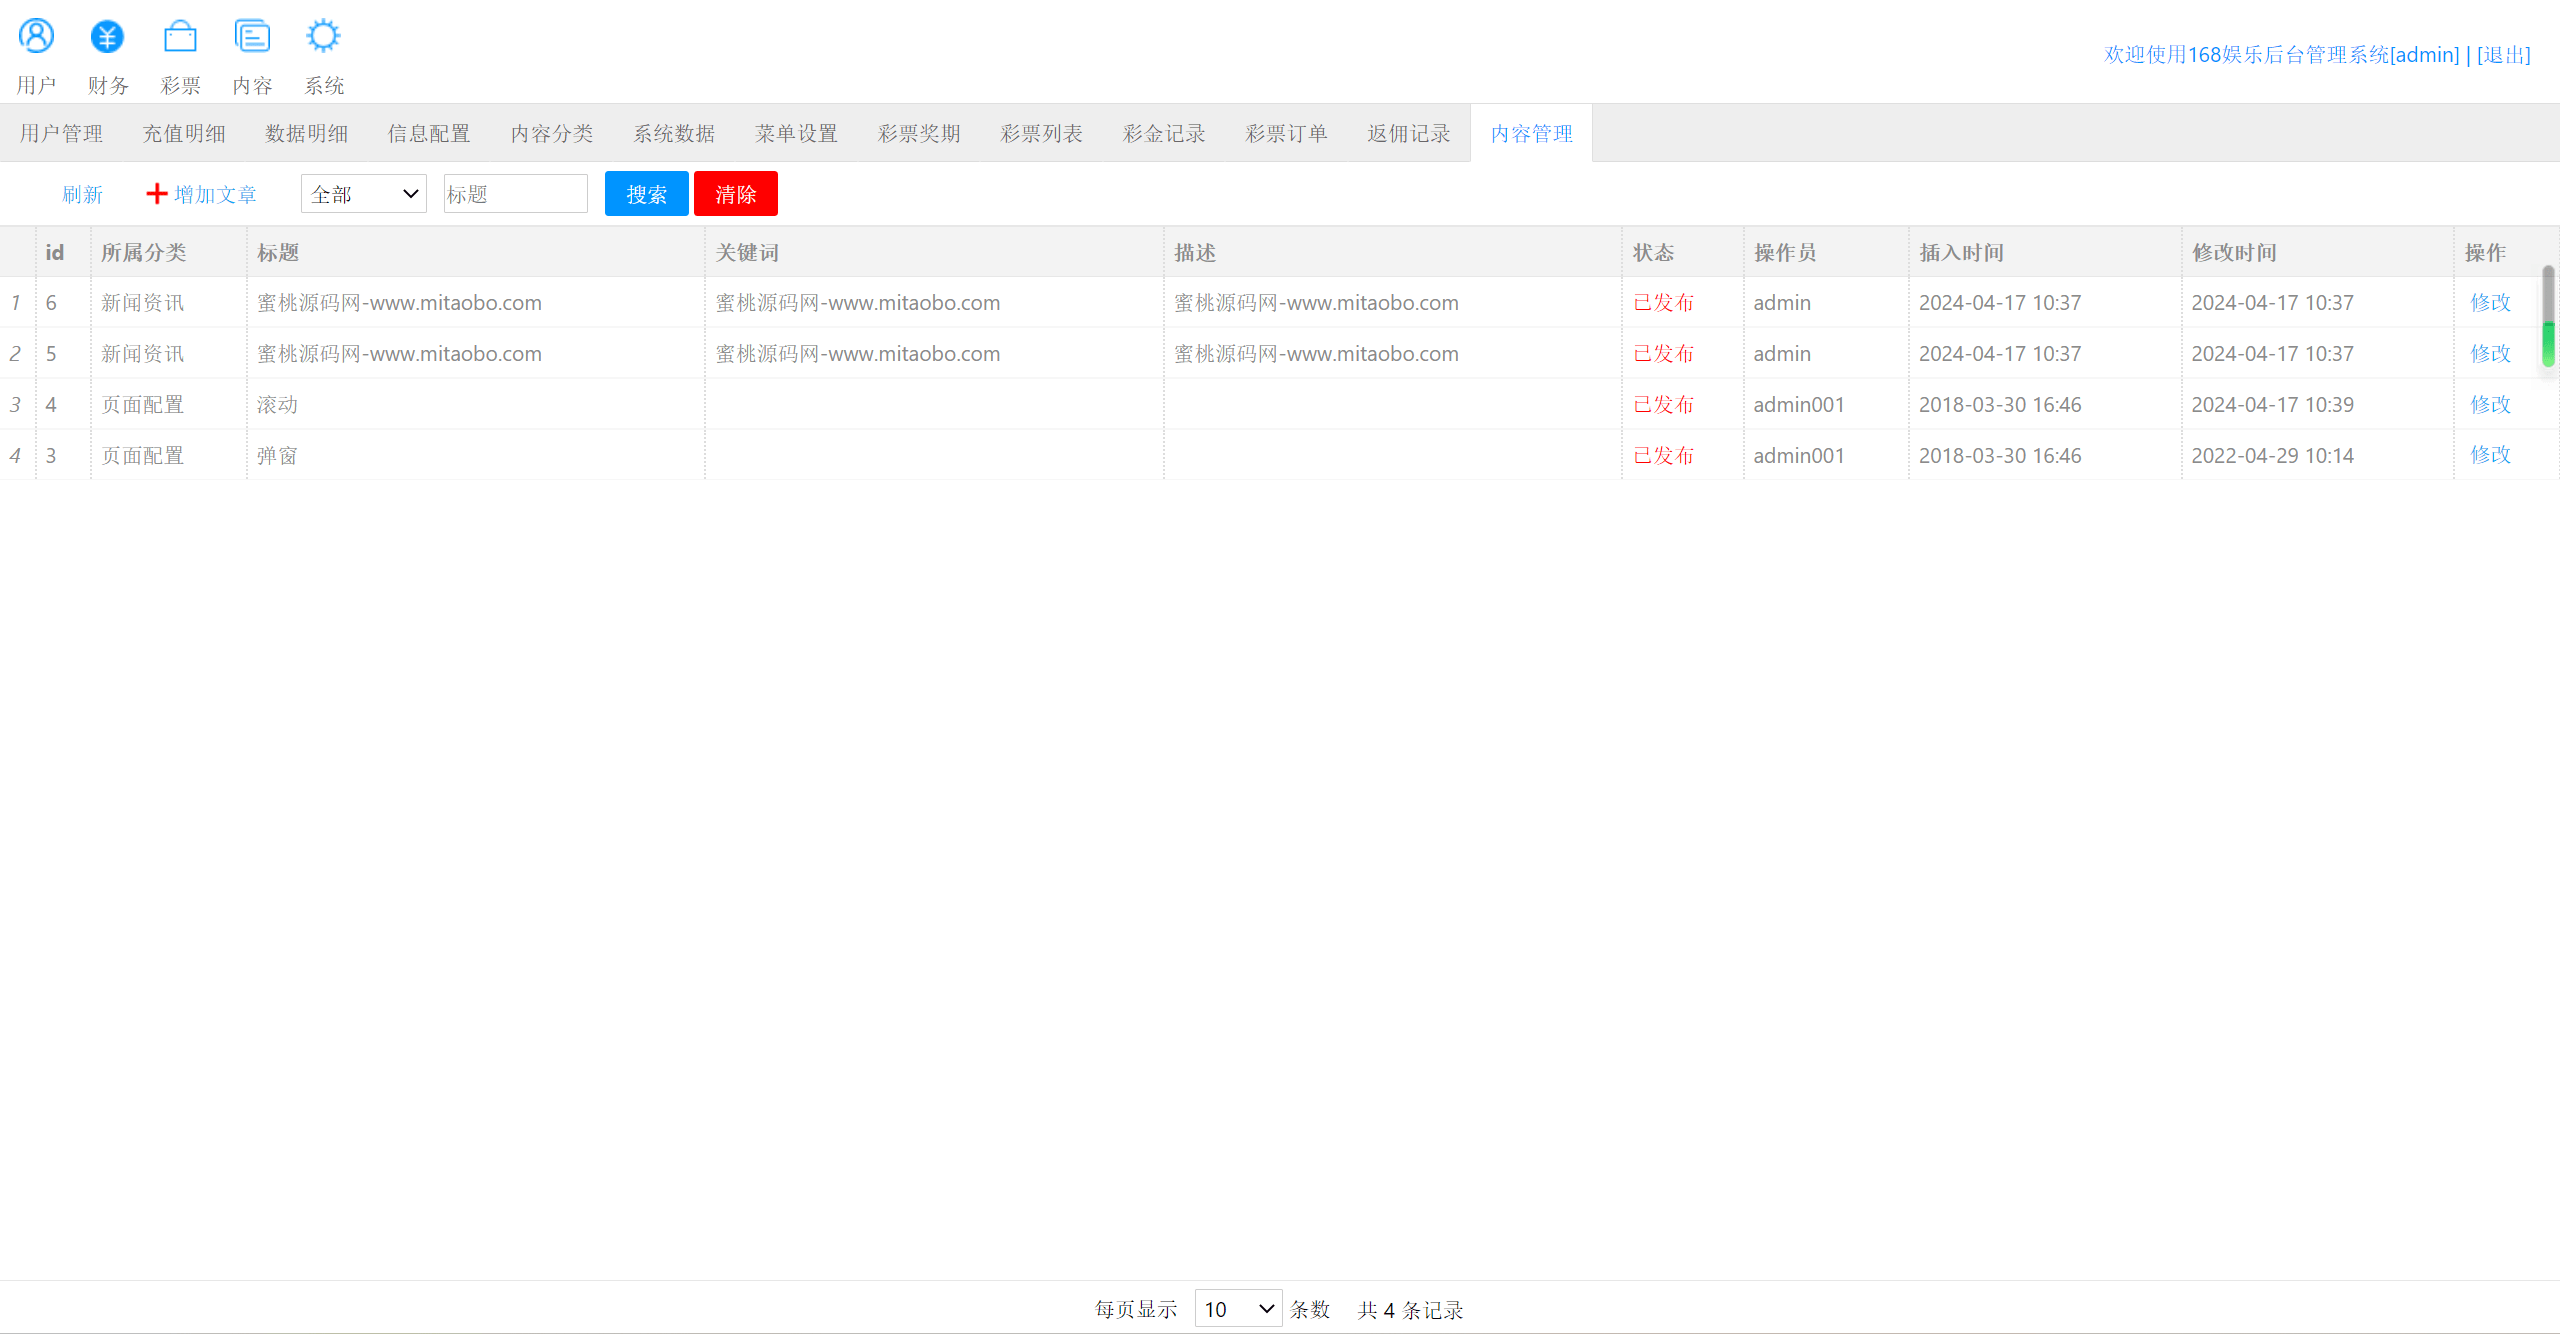This screenshot has width=2560, height=1334.
Task: Select the 内容 content icon
Action: 252,36
